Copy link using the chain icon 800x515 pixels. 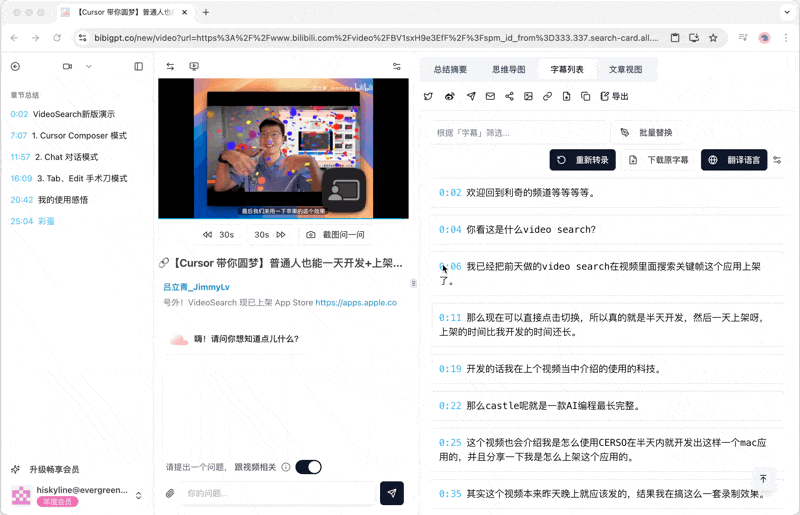[x=547, y=96]
